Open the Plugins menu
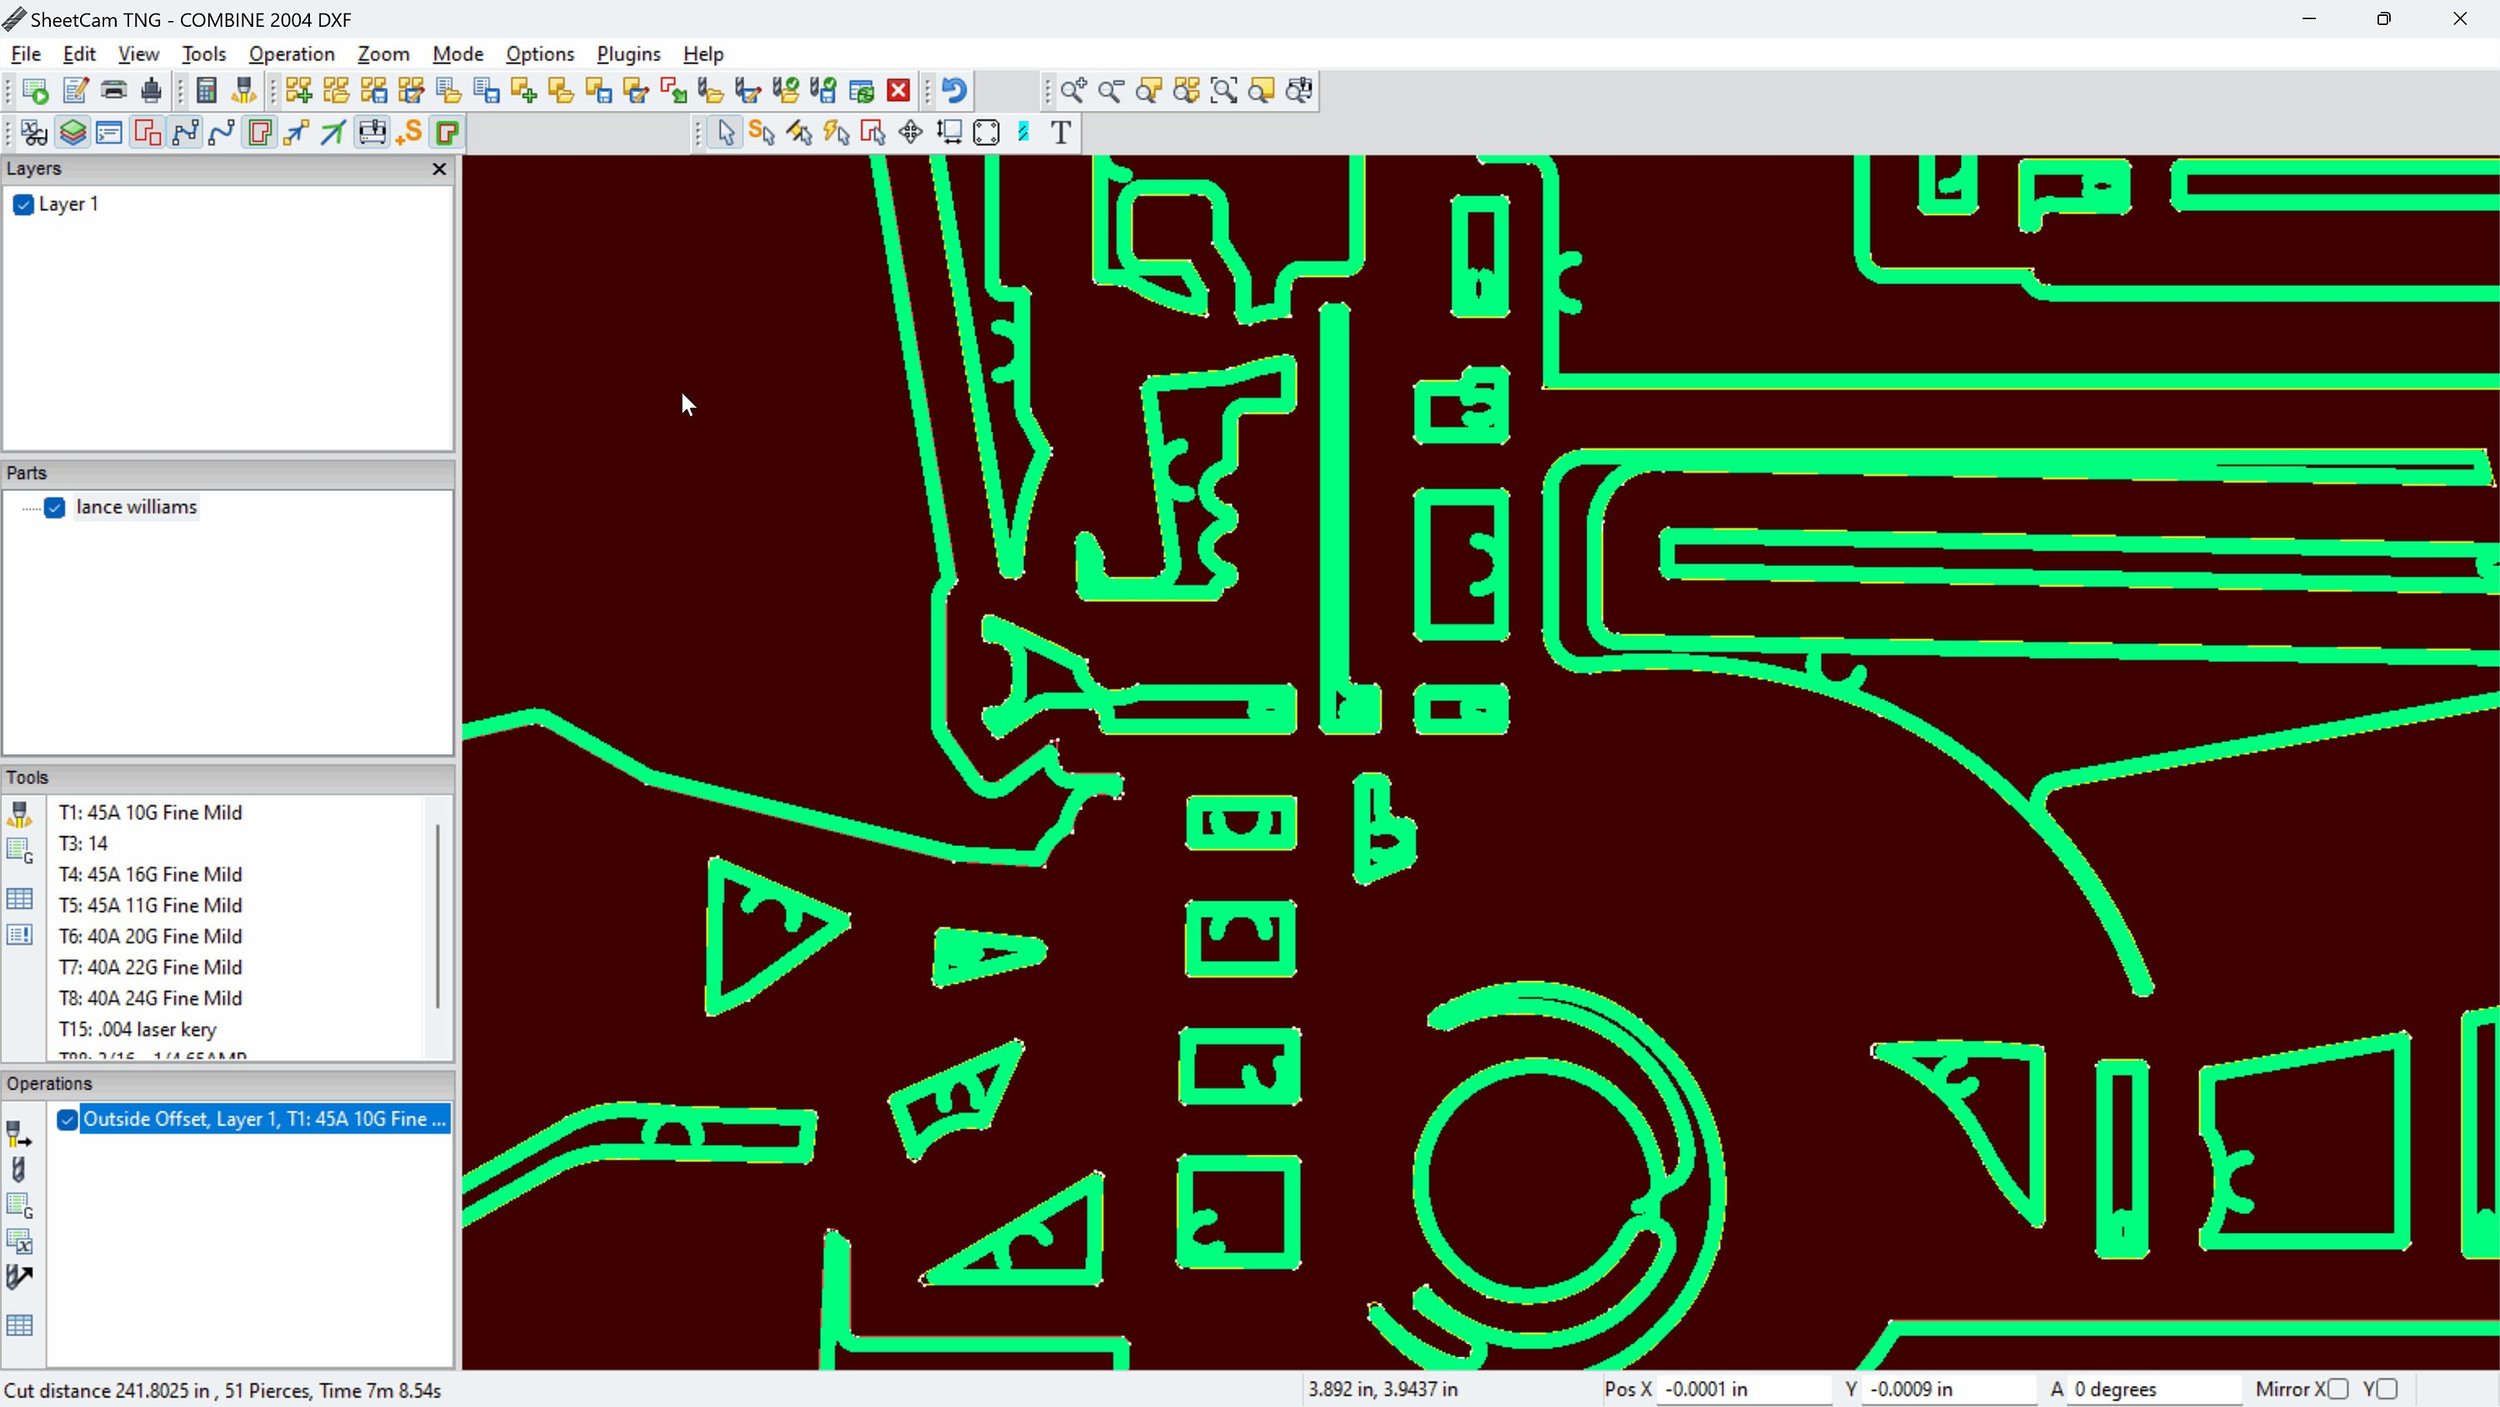 click(629, 54)
